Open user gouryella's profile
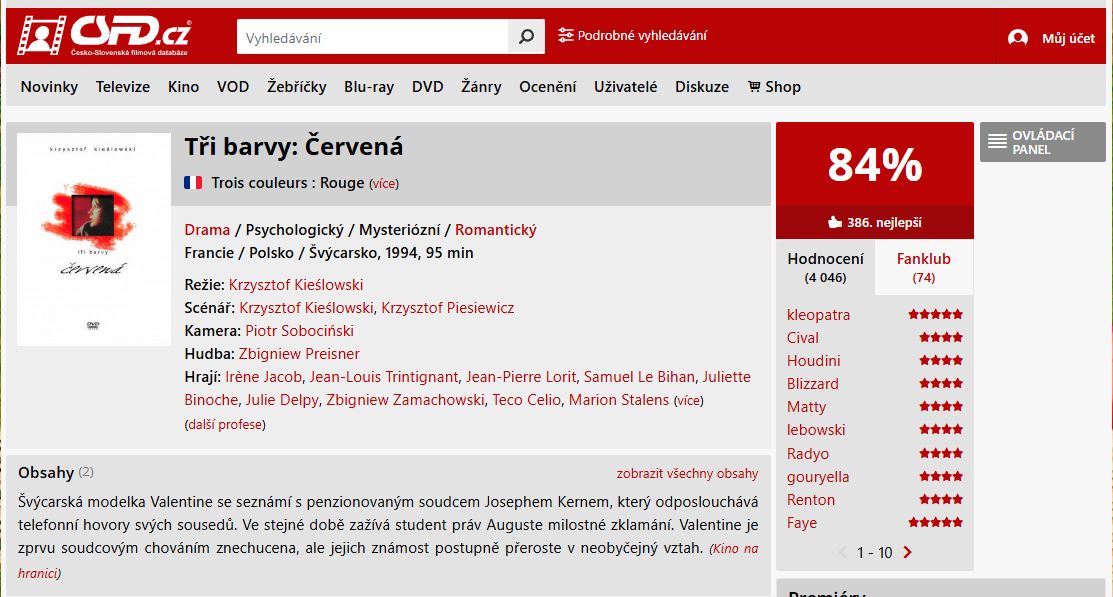The image size is (1113, 597). tap(818, 477)
